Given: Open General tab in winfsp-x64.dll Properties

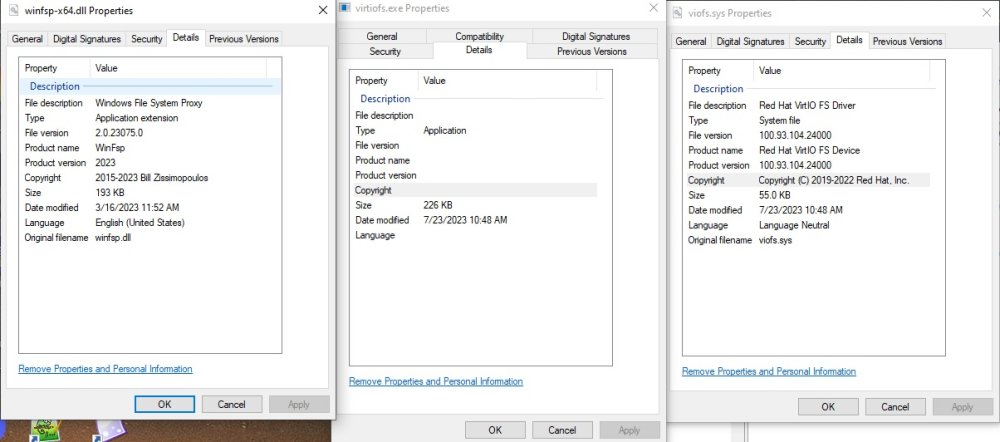Looking at the screenshot, I should [x=27, y=39].
